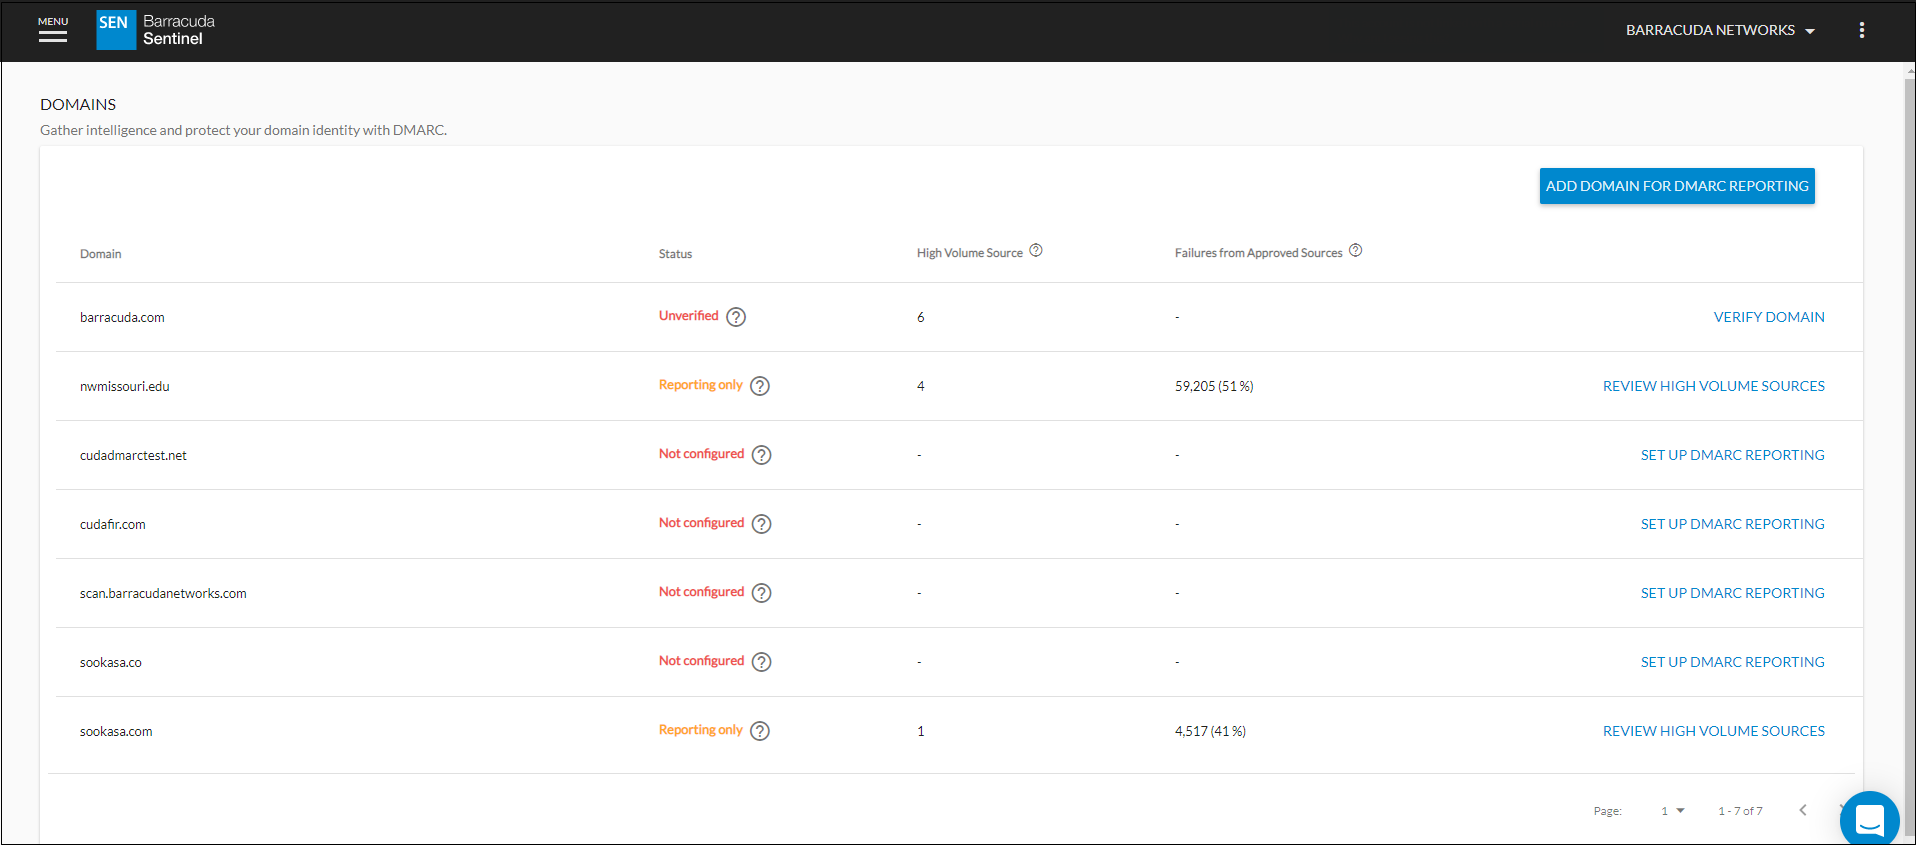Viewport: 1916px width, 845px height.
Task: Click help icon for cudadmarctest.net Not configured
Action: point(761,455)
